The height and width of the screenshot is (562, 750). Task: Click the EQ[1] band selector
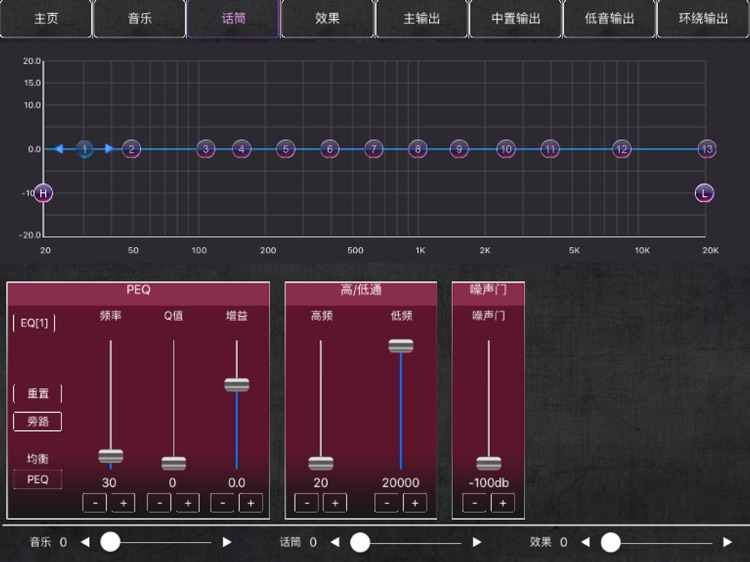[x=34, y=323]
